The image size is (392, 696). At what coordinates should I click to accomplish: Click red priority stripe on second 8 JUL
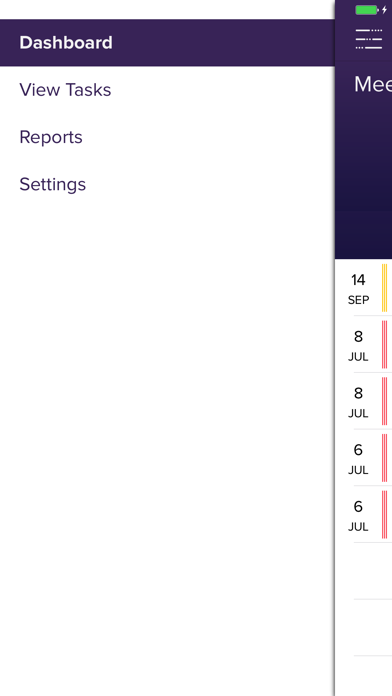[384, 401]
